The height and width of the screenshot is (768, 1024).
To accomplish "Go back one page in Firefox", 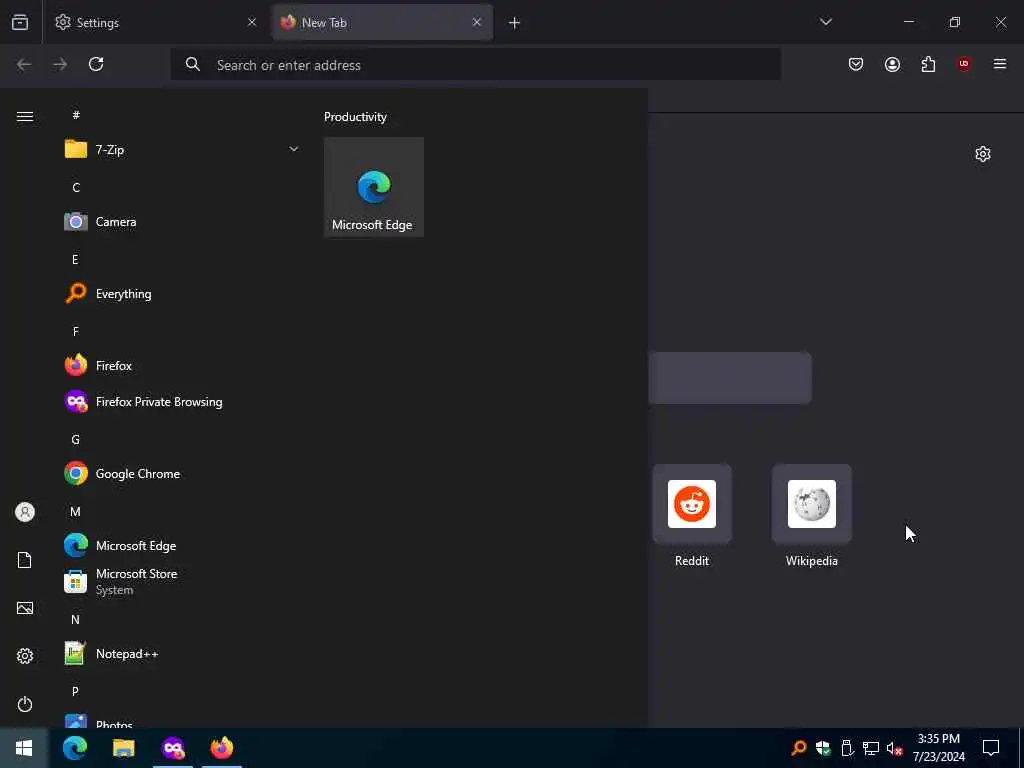I will pos(24,64).
